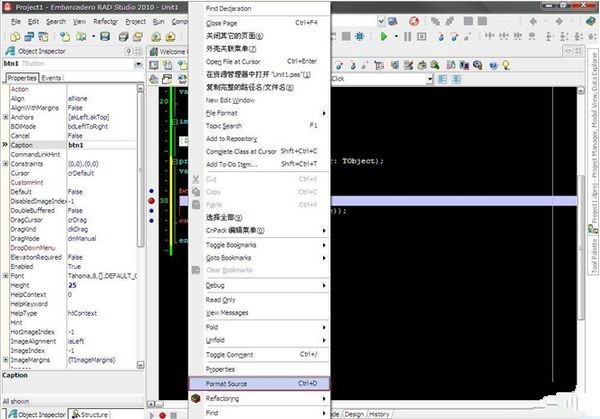
Task: Click the blue cascading windows icon
Action: click(29, 37)
